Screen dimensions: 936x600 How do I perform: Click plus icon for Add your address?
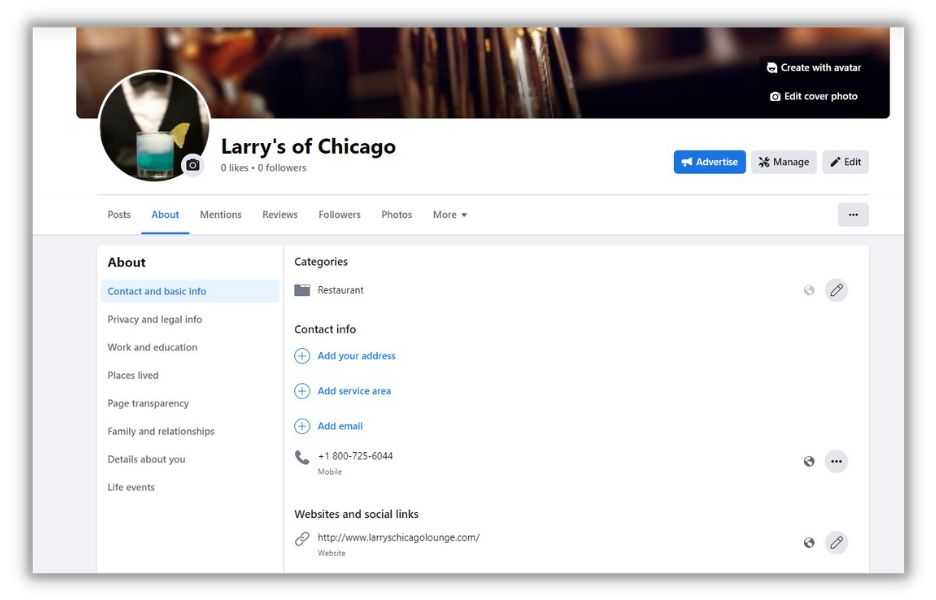pyautogui.click(x=302, y=356)
